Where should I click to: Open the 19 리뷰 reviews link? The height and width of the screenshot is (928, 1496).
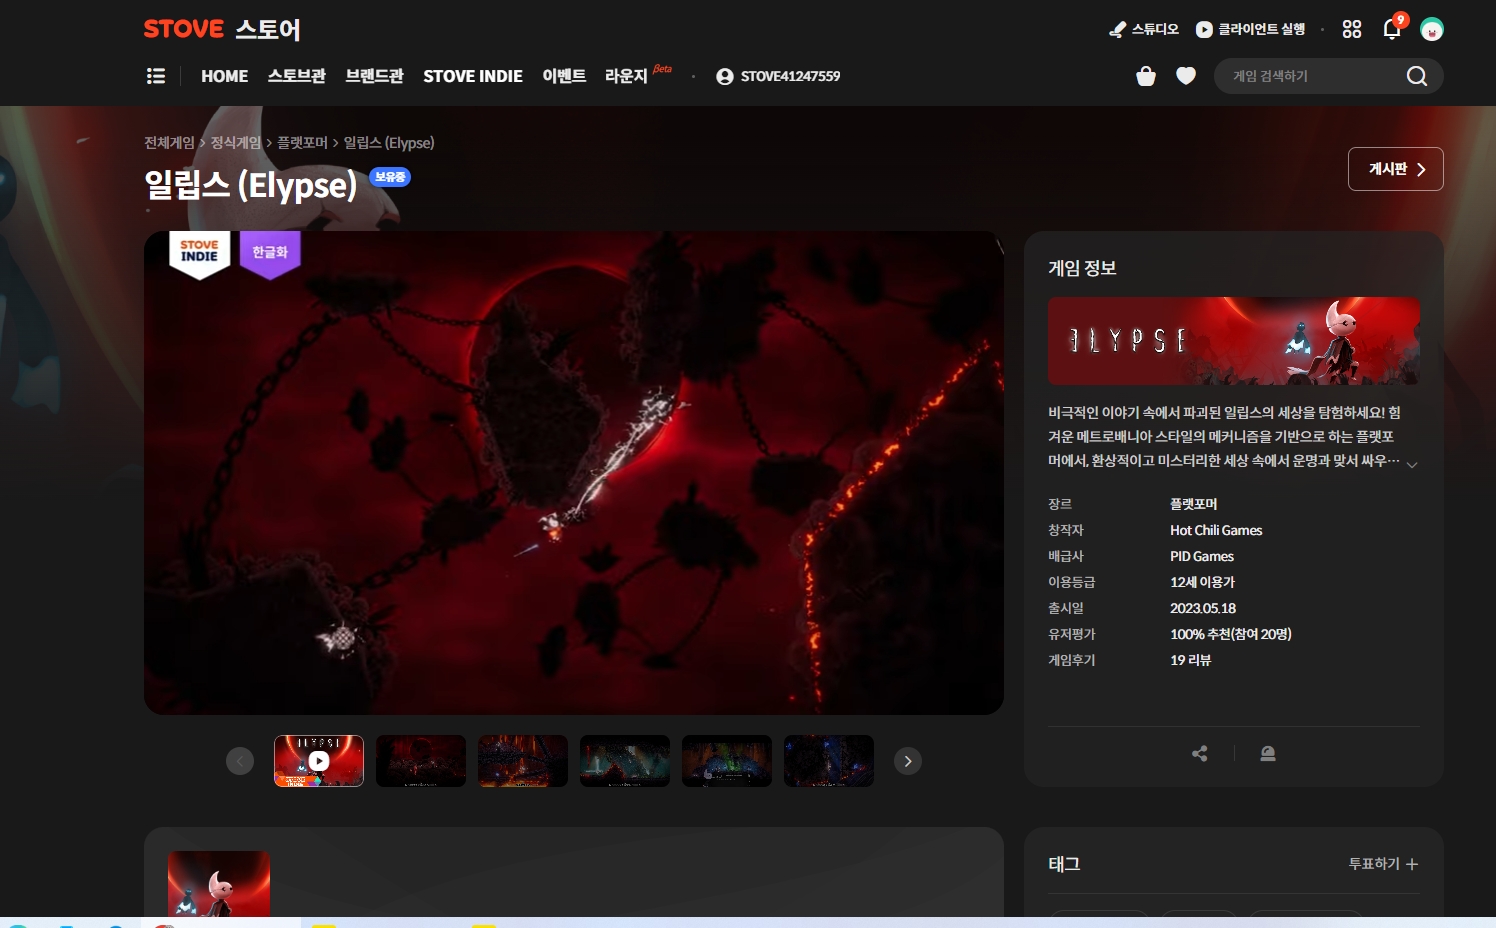(x=1191, y=660)
